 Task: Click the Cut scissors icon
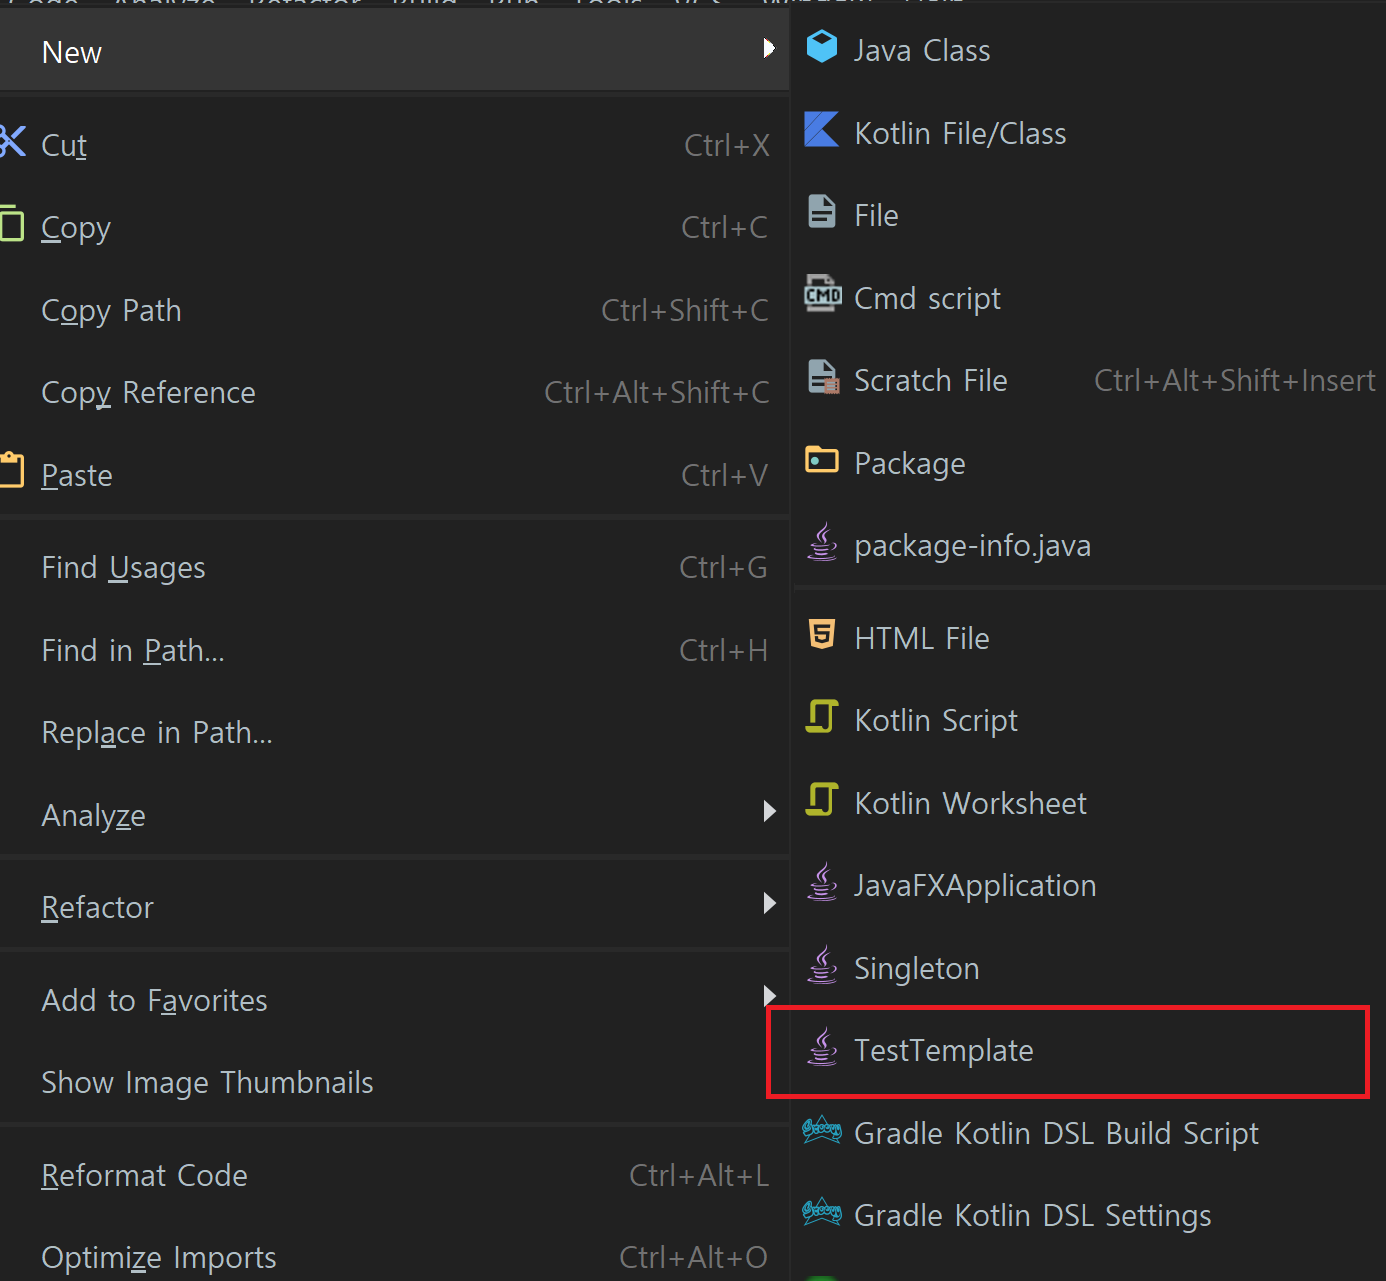pos(12,142)
